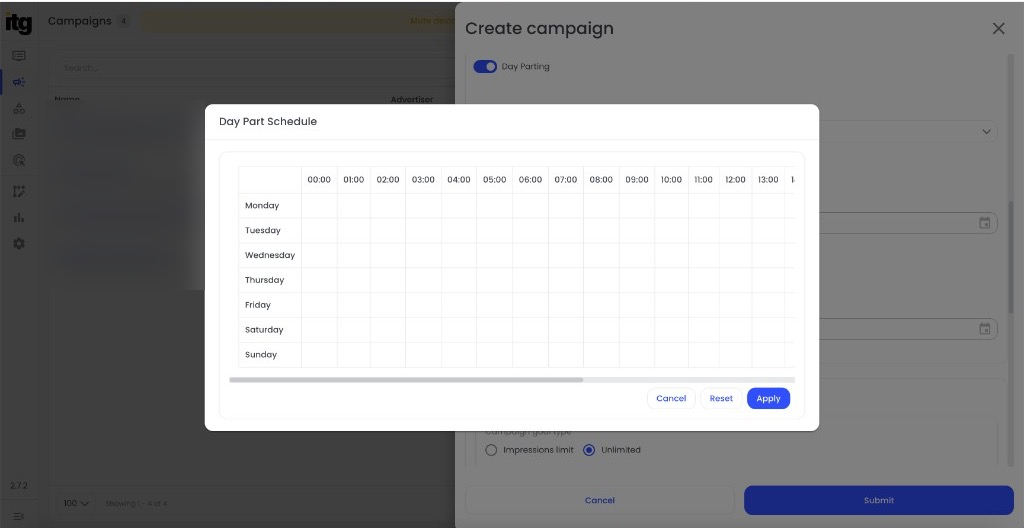This screenshot has width=1024, height=528.
Task: Click the Thursday row label
Action: [264, 280]
